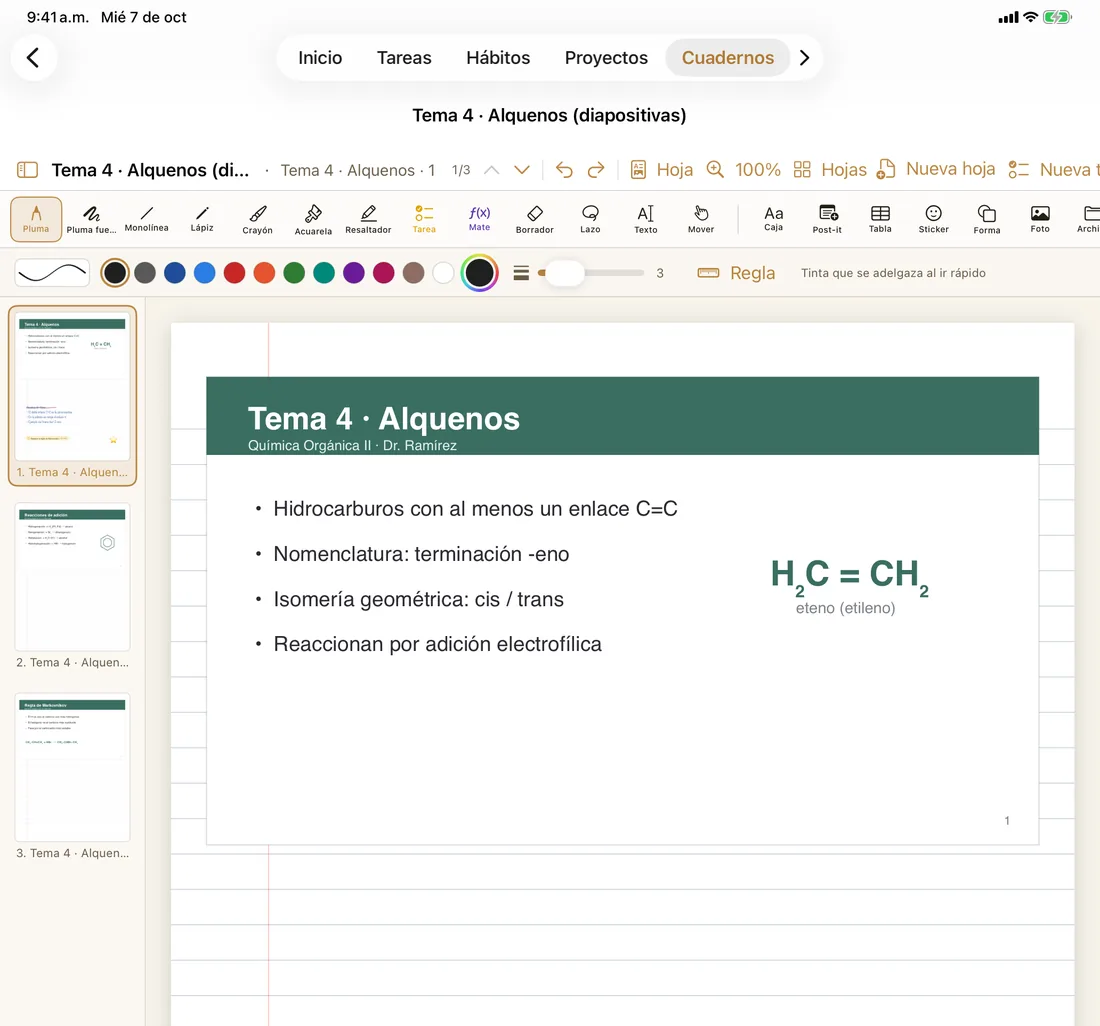
Task: Open page thumbnail 2. Tema 4 · Alquen...
Action: (x=72, y=586)
